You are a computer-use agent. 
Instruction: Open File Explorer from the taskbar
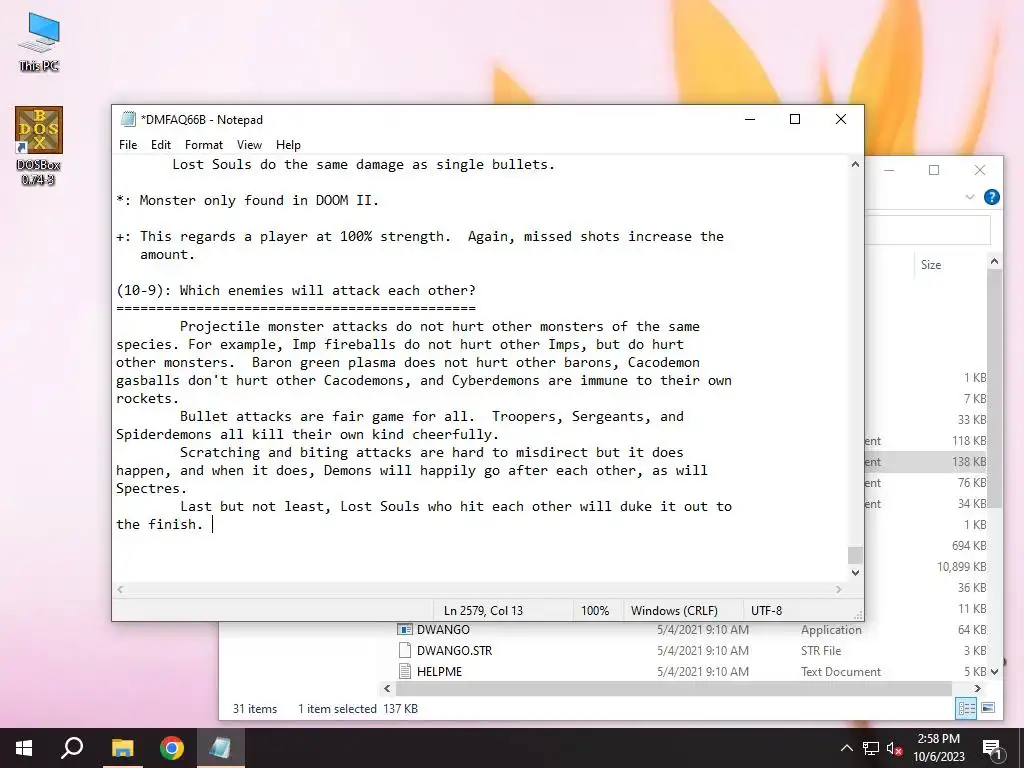point(122,748)
